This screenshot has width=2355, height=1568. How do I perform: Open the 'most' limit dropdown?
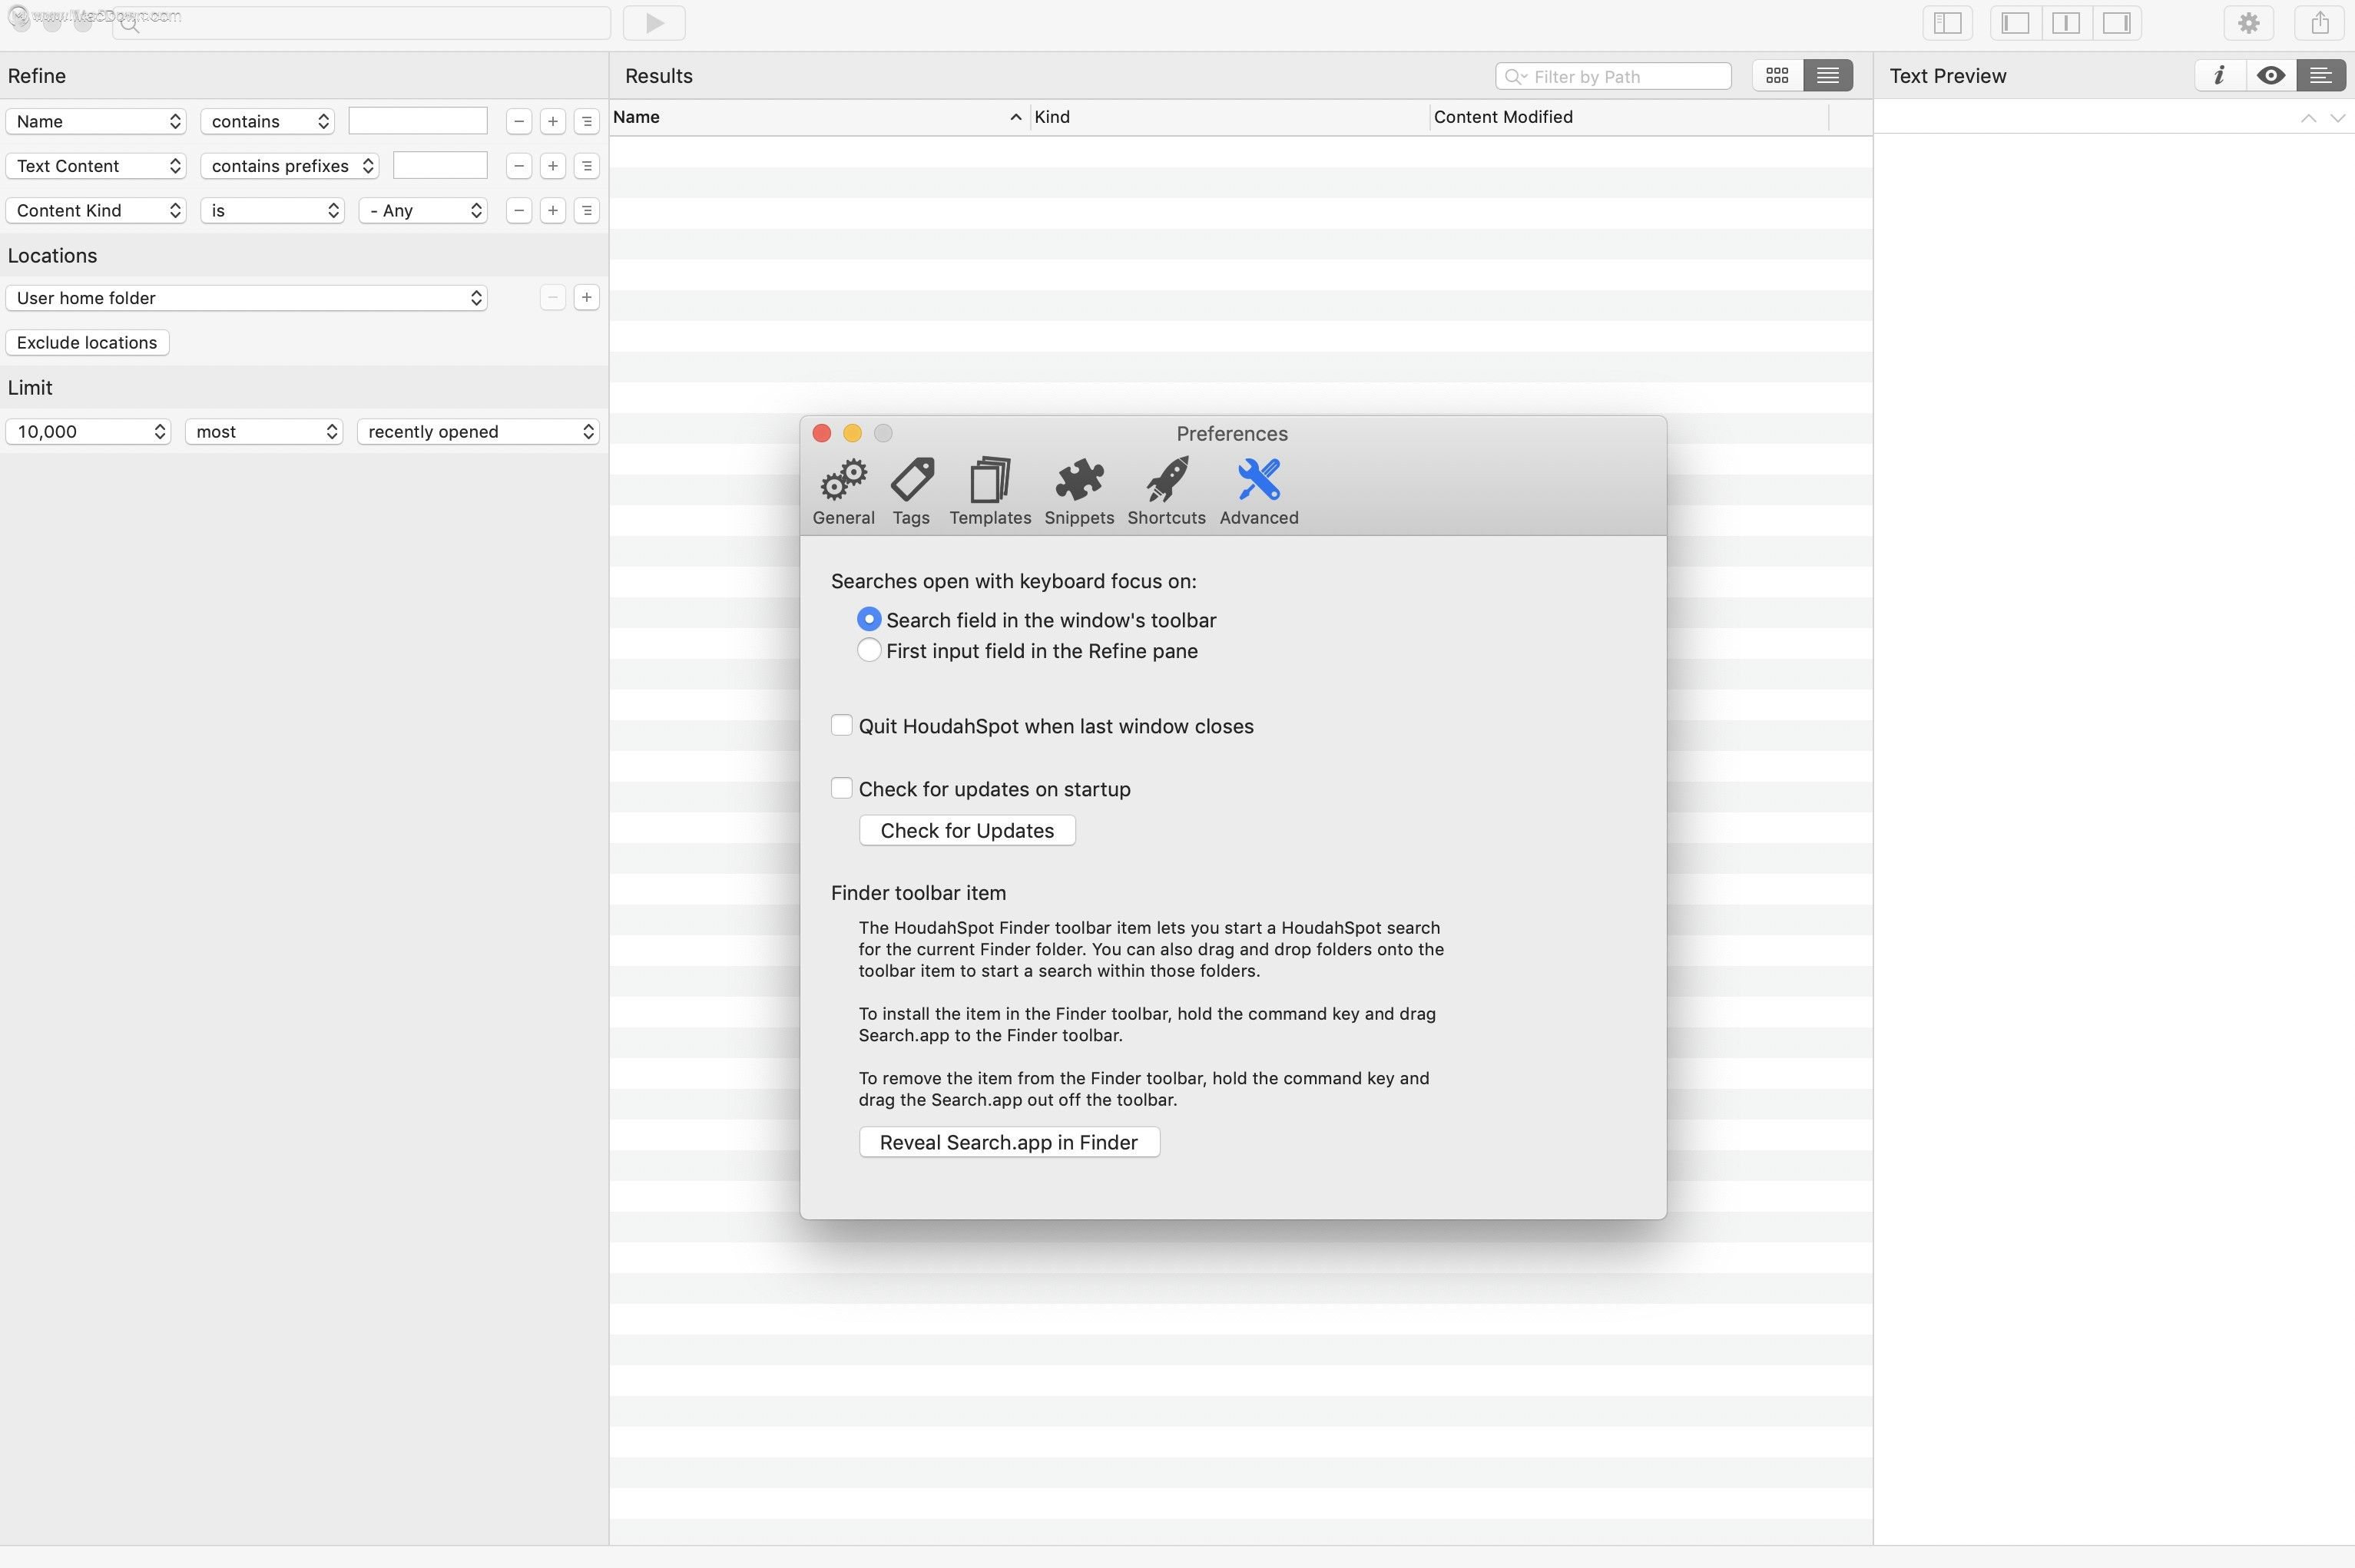click(264, 431)
